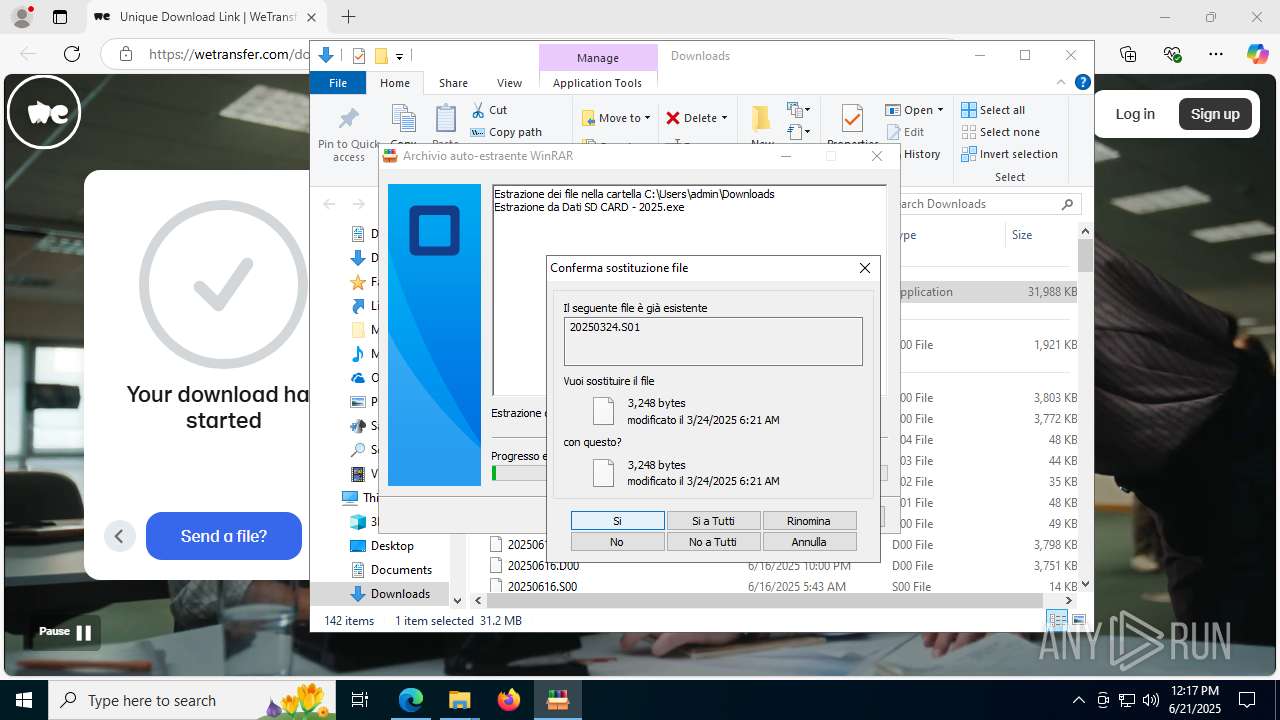Open the Easy access dropdown in ribbon
The image size is (1280, 720).
798,132
